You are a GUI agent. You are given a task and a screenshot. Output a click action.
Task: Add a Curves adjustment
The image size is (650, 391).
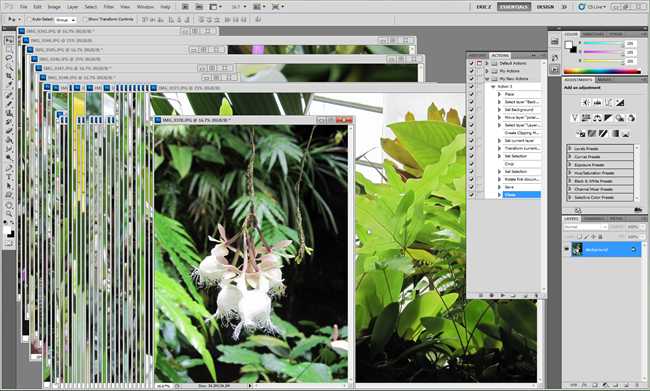(609, 102)
